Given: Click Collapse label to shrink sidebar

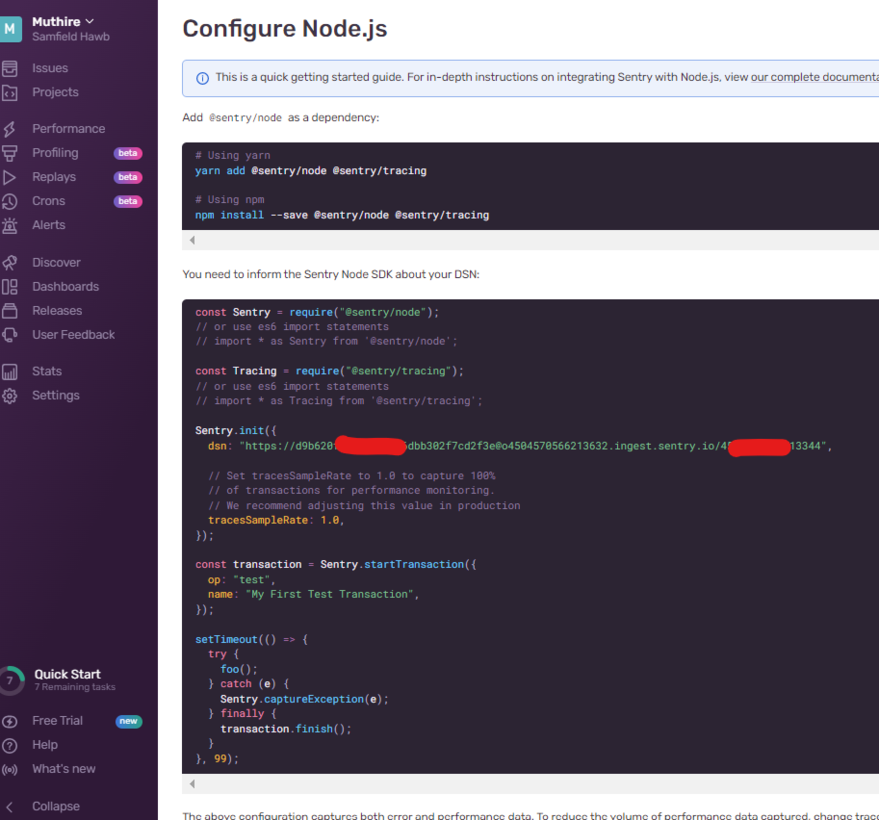Looking at the screenshot, I should tap(56, 807).
